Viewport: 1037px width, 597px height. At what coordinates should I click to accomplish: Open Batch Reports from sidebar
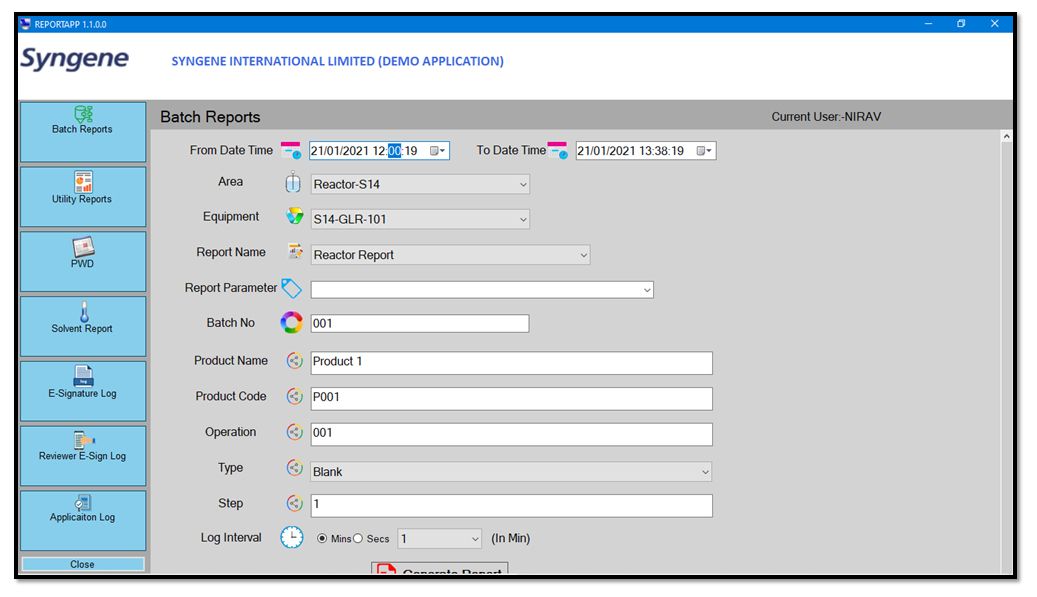pyautogui.click(x=83, y=132)
